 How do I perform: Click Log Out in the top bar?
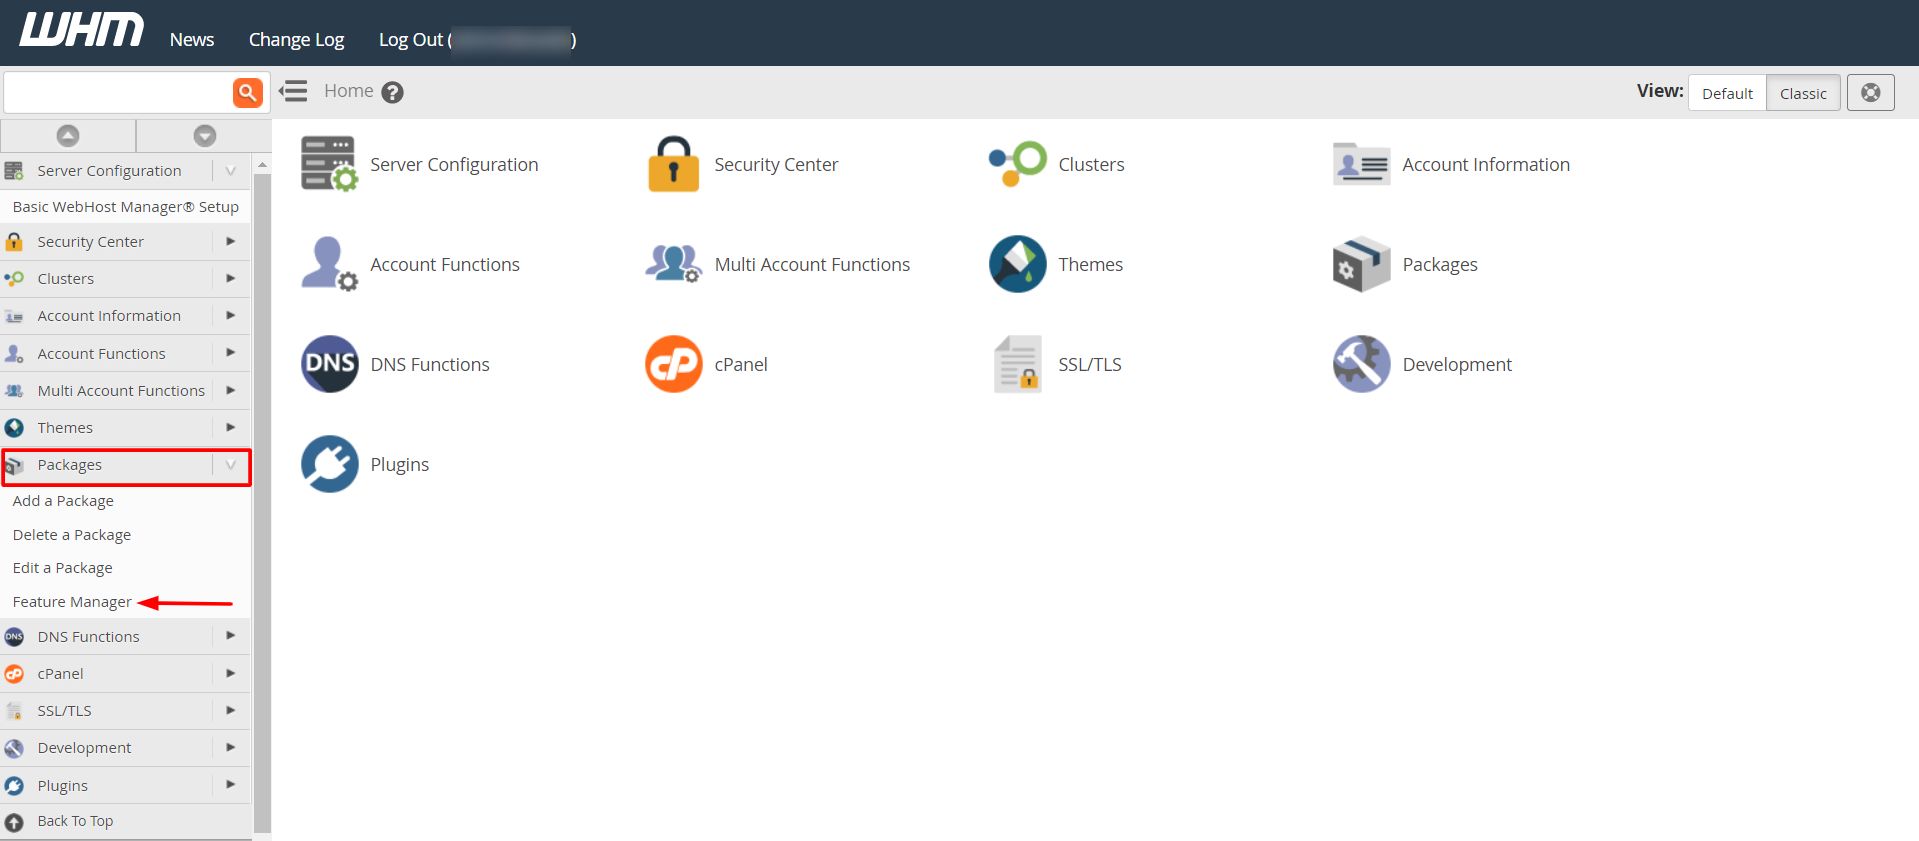pos(411,39)
